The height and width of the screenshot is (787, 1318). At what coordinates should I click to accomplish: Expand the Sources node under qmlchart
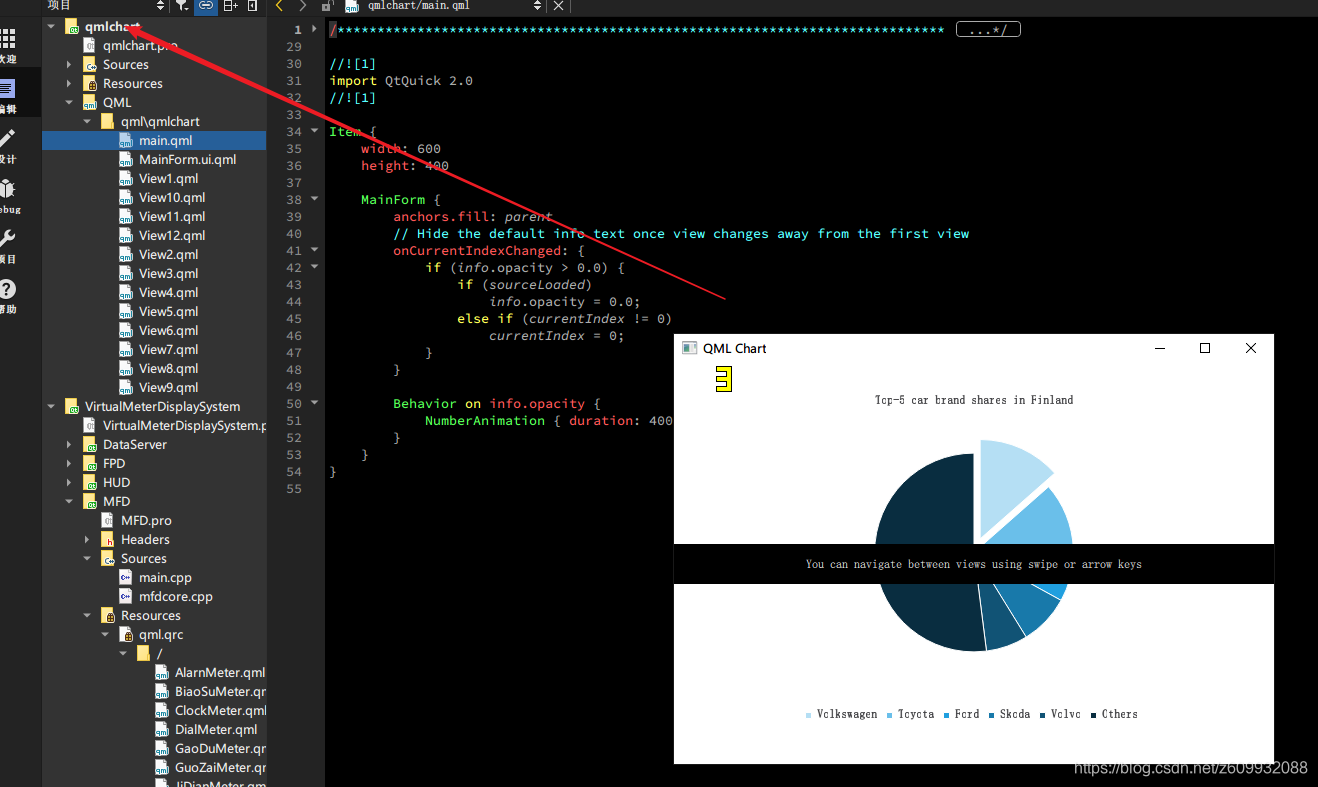click(x=68, y=63)
